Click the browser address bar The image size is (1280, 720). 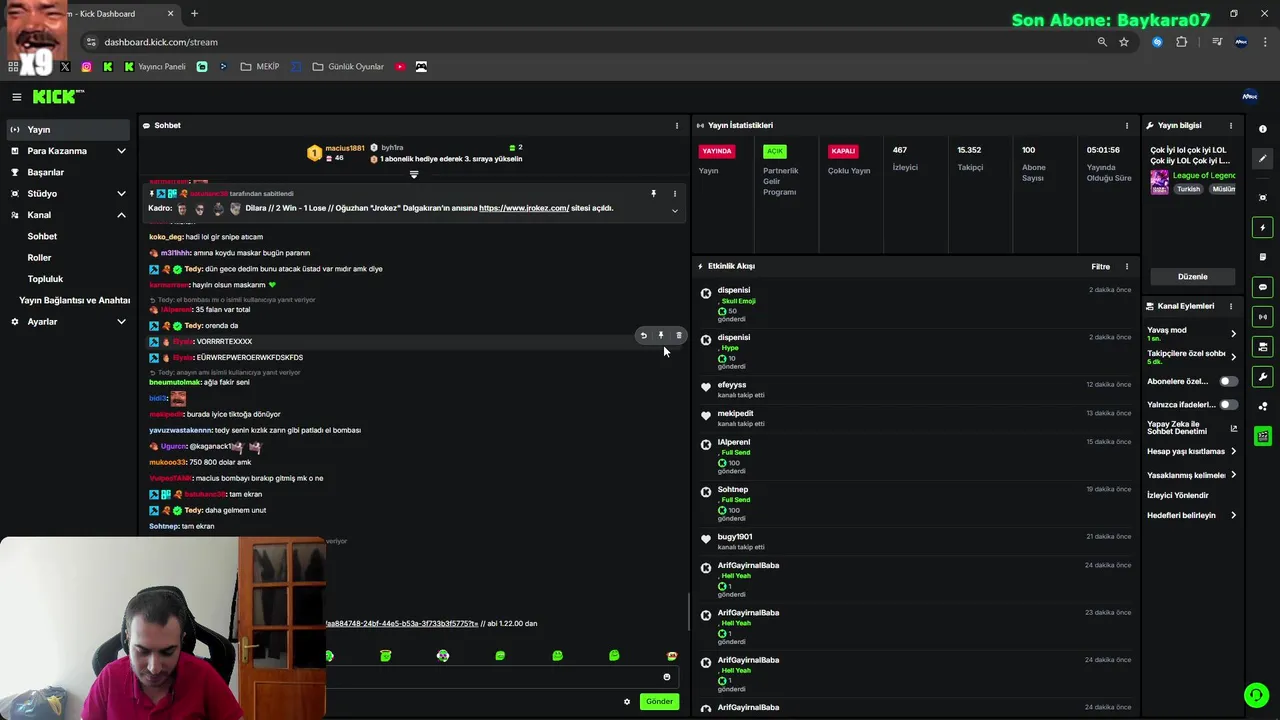coord(590,42)
